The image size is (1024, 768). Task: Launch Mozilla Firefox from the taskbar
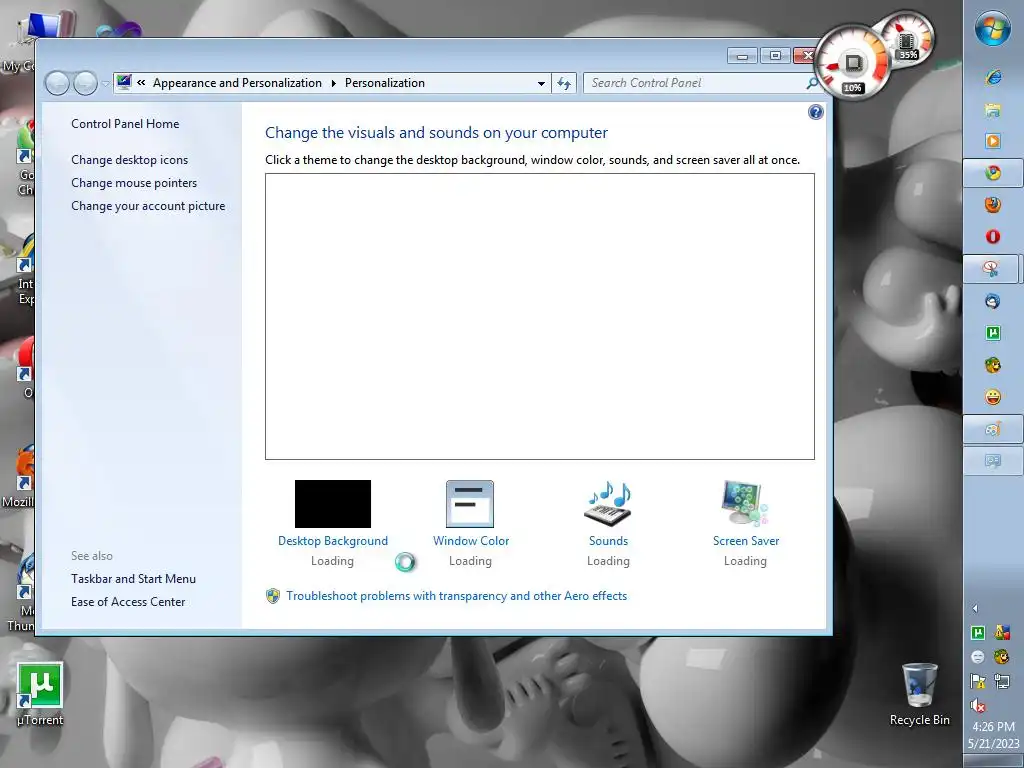(x=993, y=204)
